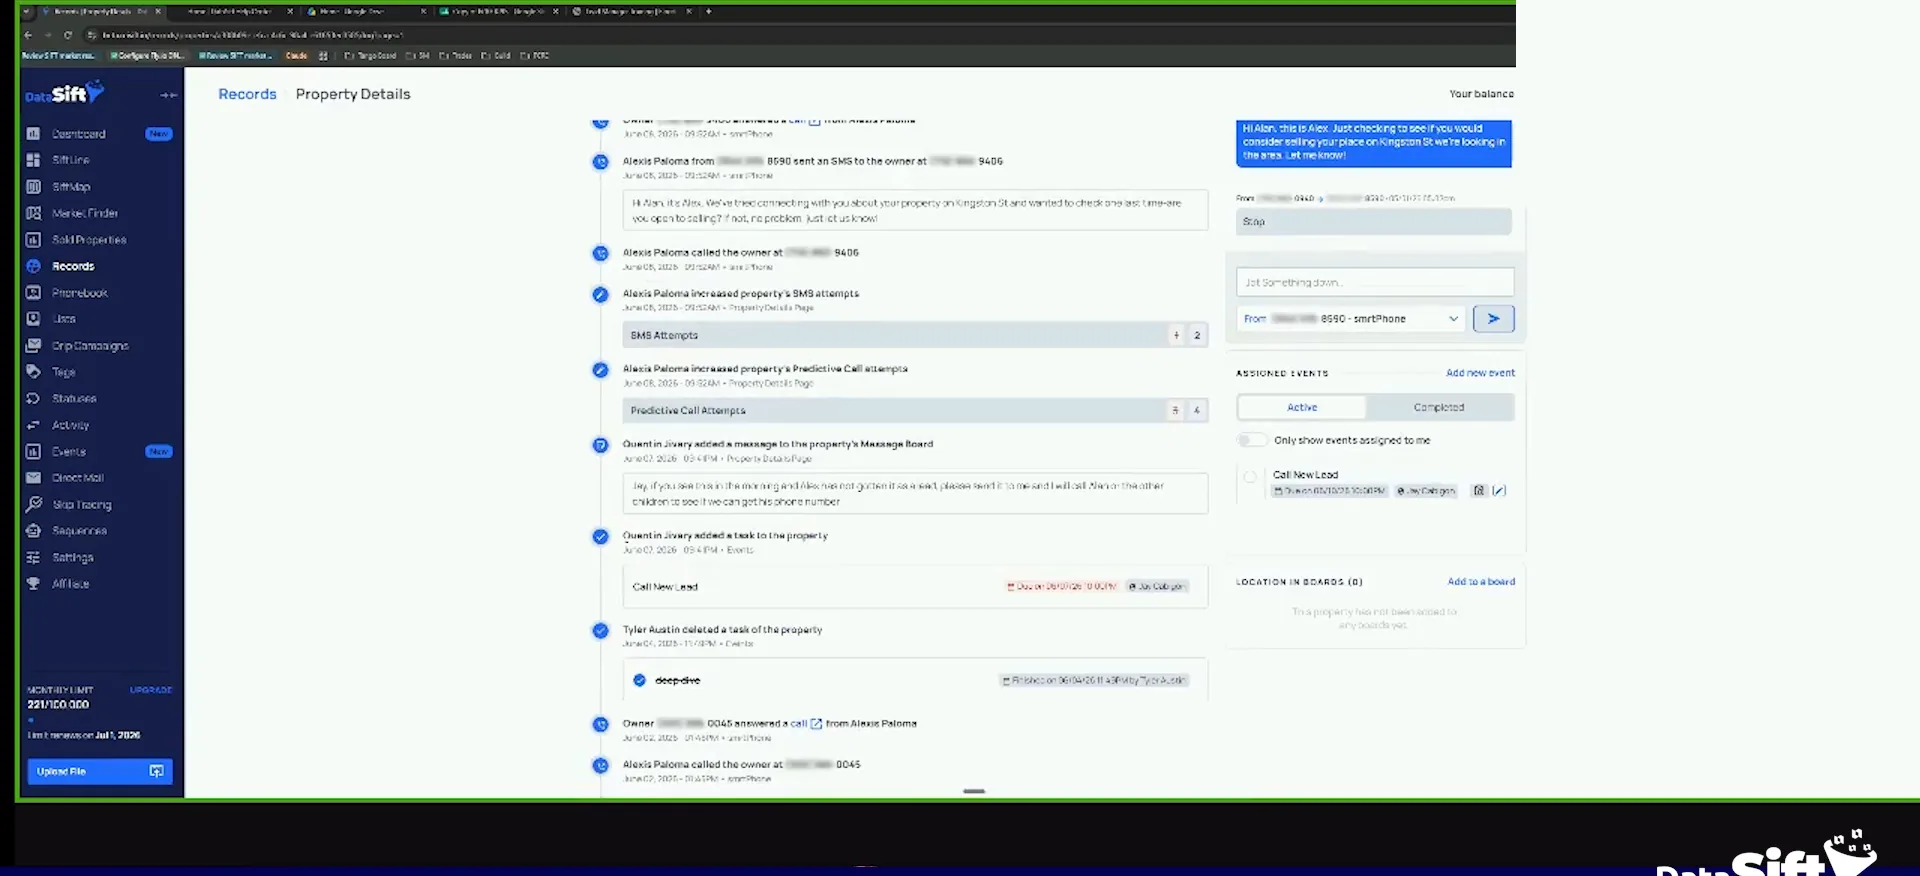
Task: Open Direct Mail icon in sidebar
Action: (x=33, y=478)
